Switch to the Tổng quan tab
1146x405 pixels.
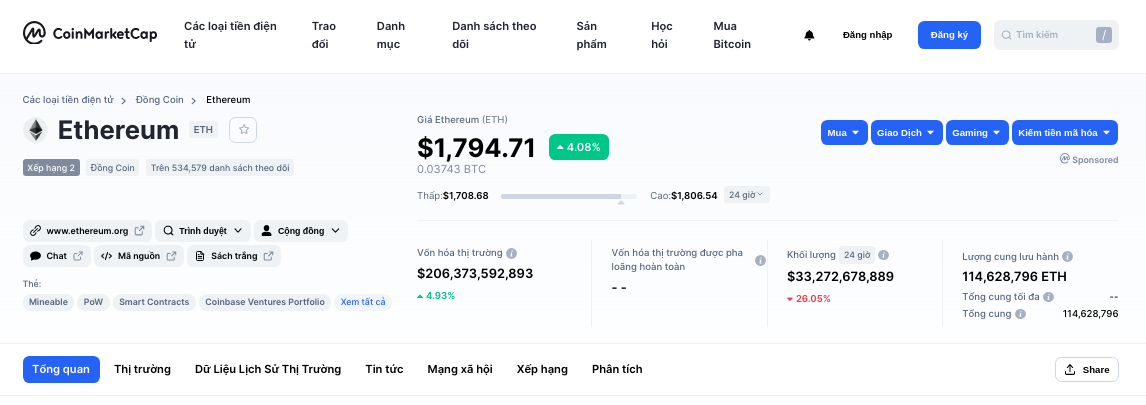click(61, 369)
